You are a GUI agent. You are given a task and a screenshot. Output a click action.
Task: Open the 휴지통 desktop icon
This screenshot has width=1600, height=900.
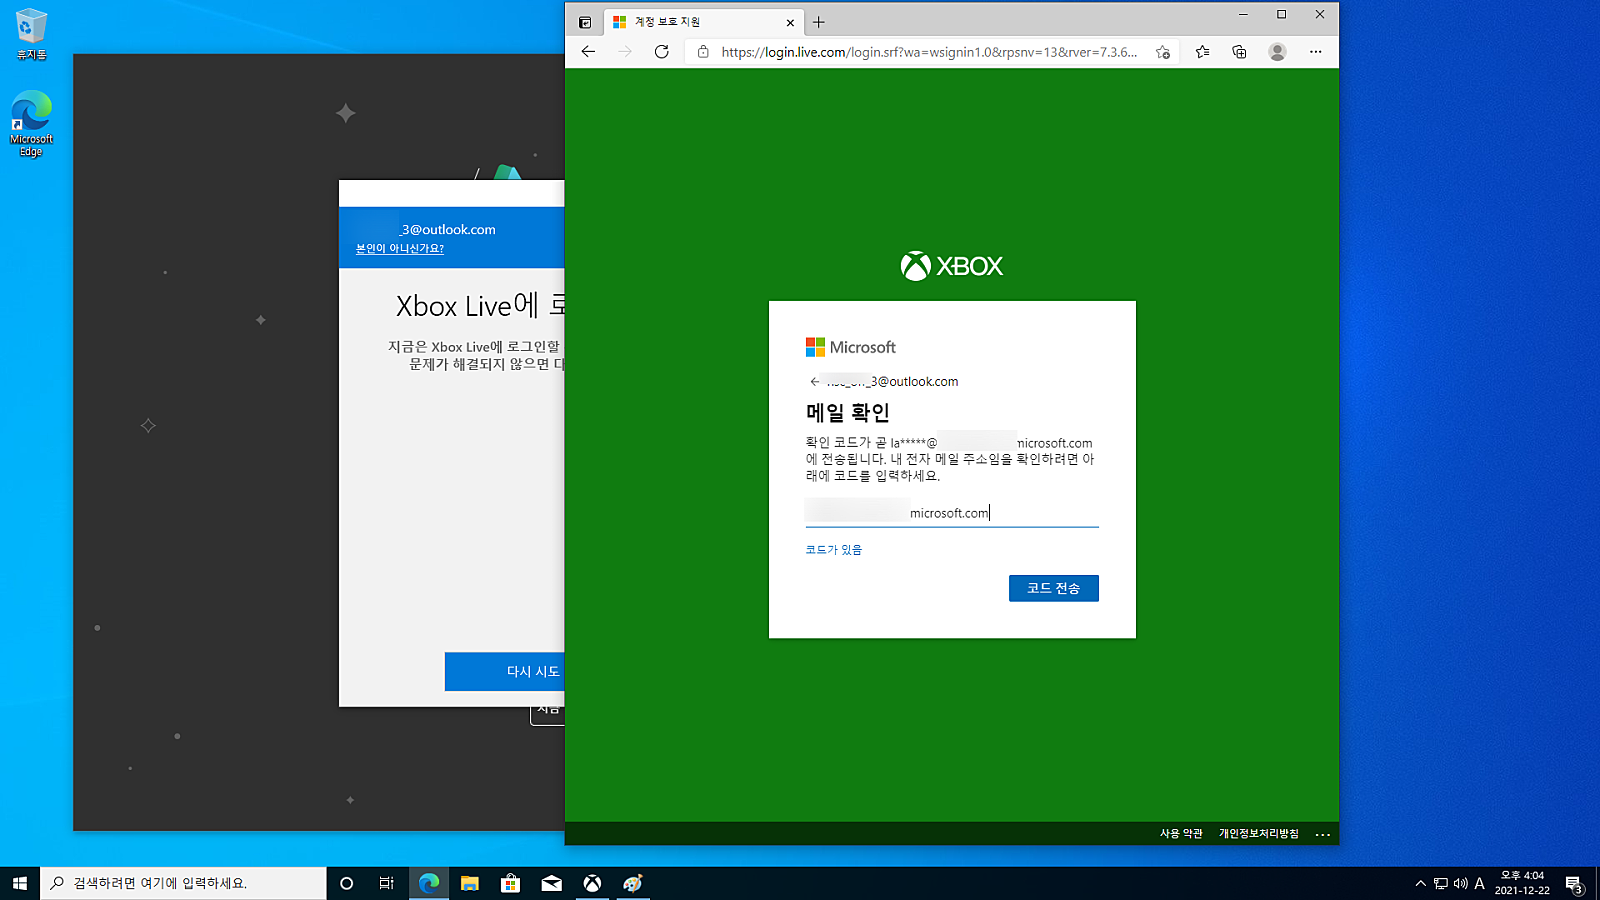tap(31, 35)
